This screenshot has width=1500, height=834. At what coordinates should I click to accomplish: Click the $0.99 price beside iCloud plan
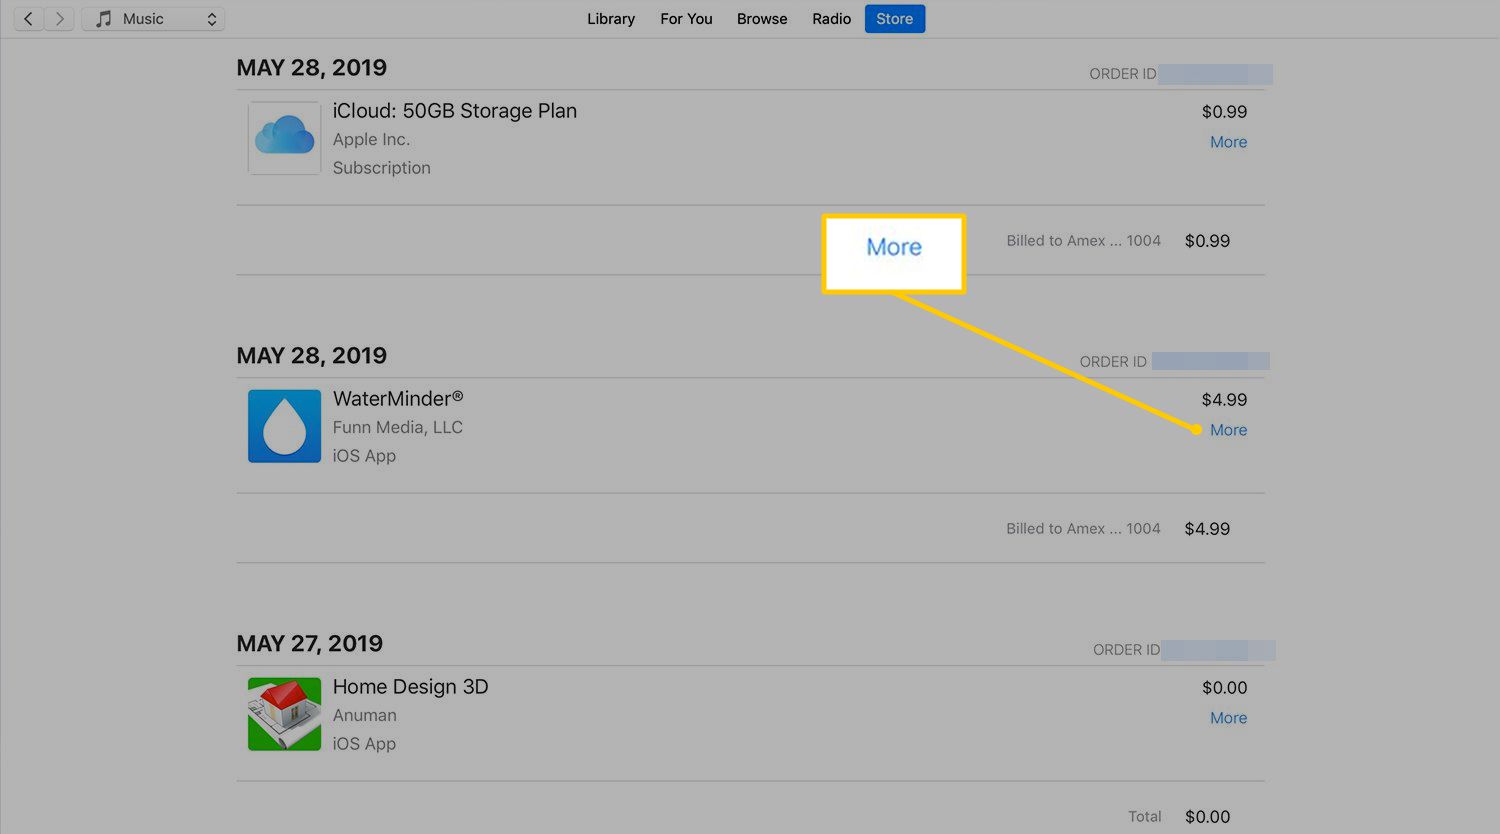1224,112
